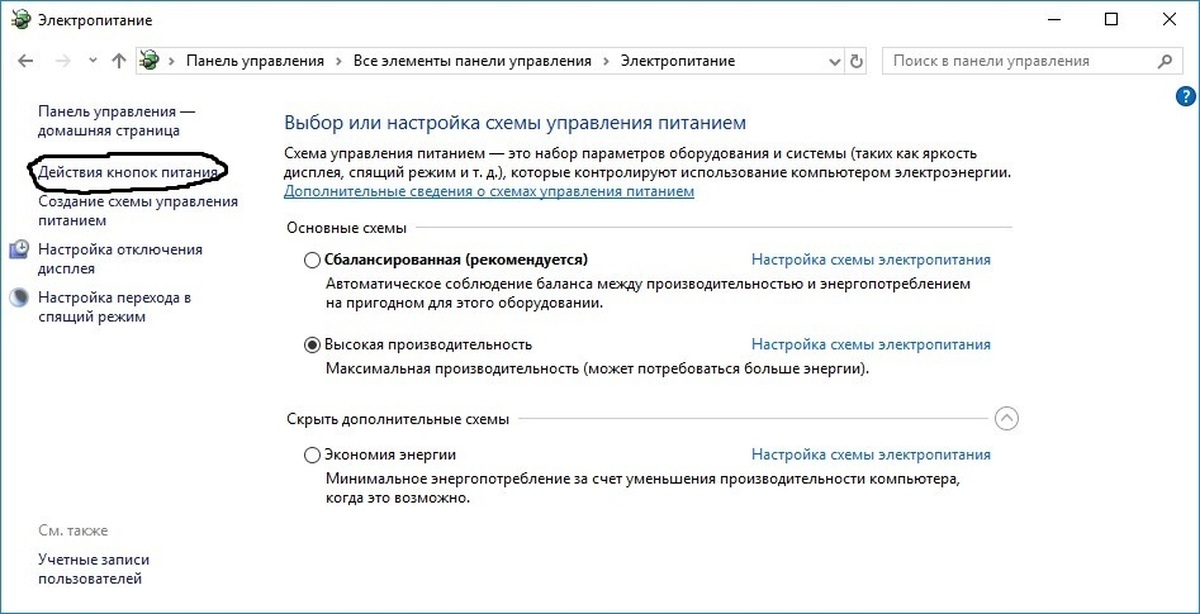
Task: Open the address bar dropdown arrow
Action: click(x=835, y=60)
